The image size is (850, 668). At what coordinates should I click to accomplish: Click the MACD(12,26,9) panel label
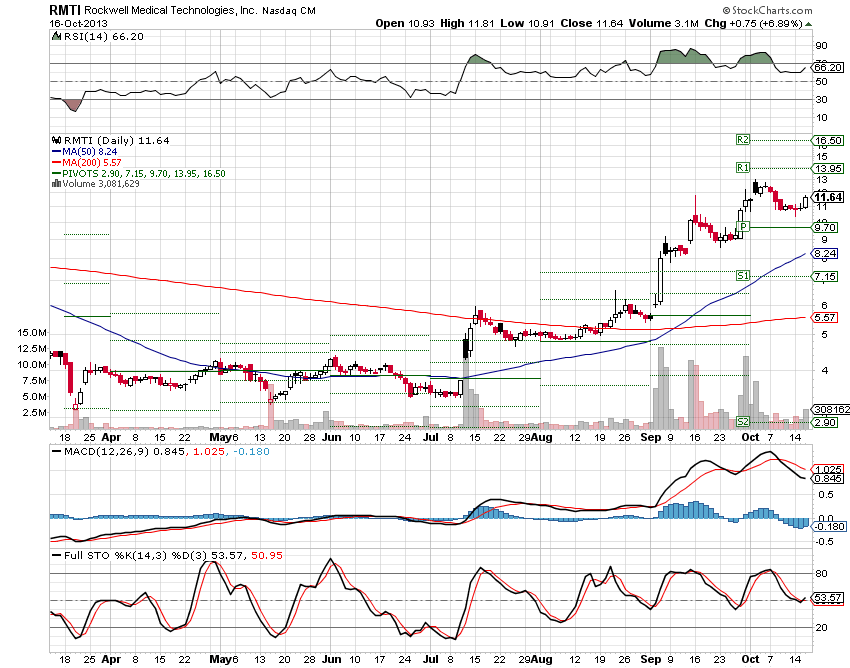(106, 452)
